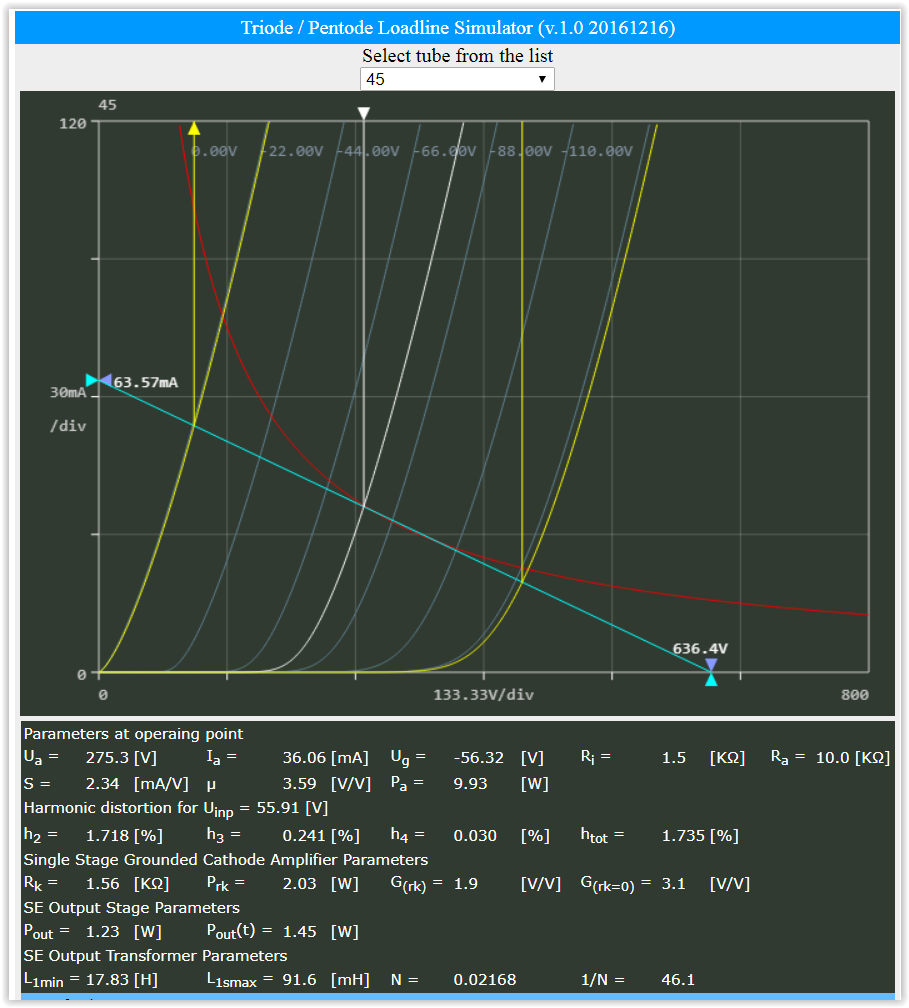Click the -110.00V grid curve label
Screen dimensions: 909x1008
598,151
